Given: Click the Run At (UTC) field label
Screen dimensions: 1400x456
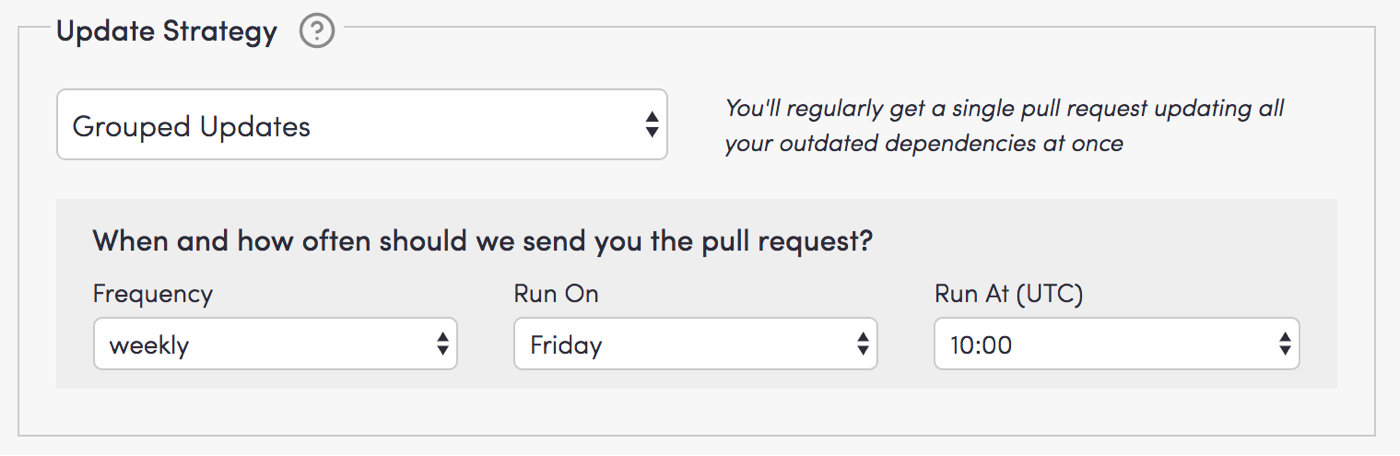Looking at the screenshot, I should [1009, 294].
